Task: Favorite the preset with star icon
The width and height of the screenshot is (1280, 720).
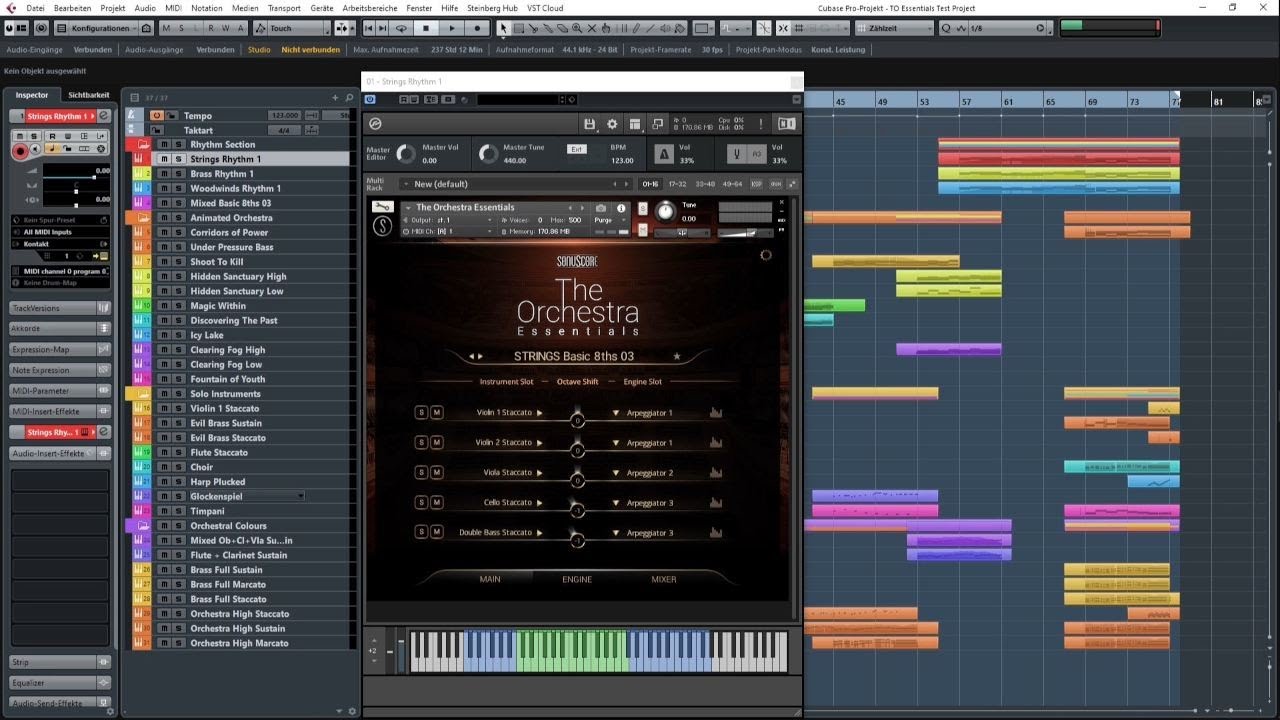Action: coord(677,356)
